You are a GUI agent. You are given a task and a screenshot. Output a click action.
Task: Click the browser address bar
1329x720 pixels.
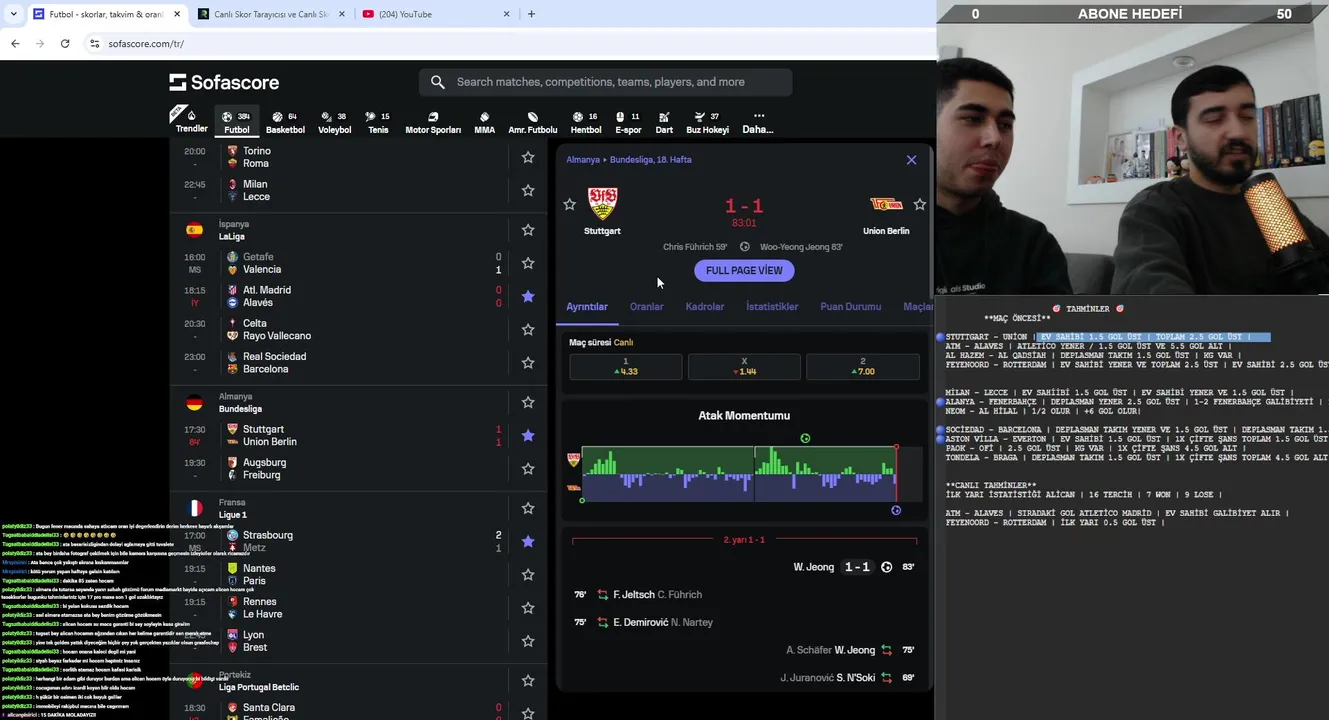[x=500, y=43]
